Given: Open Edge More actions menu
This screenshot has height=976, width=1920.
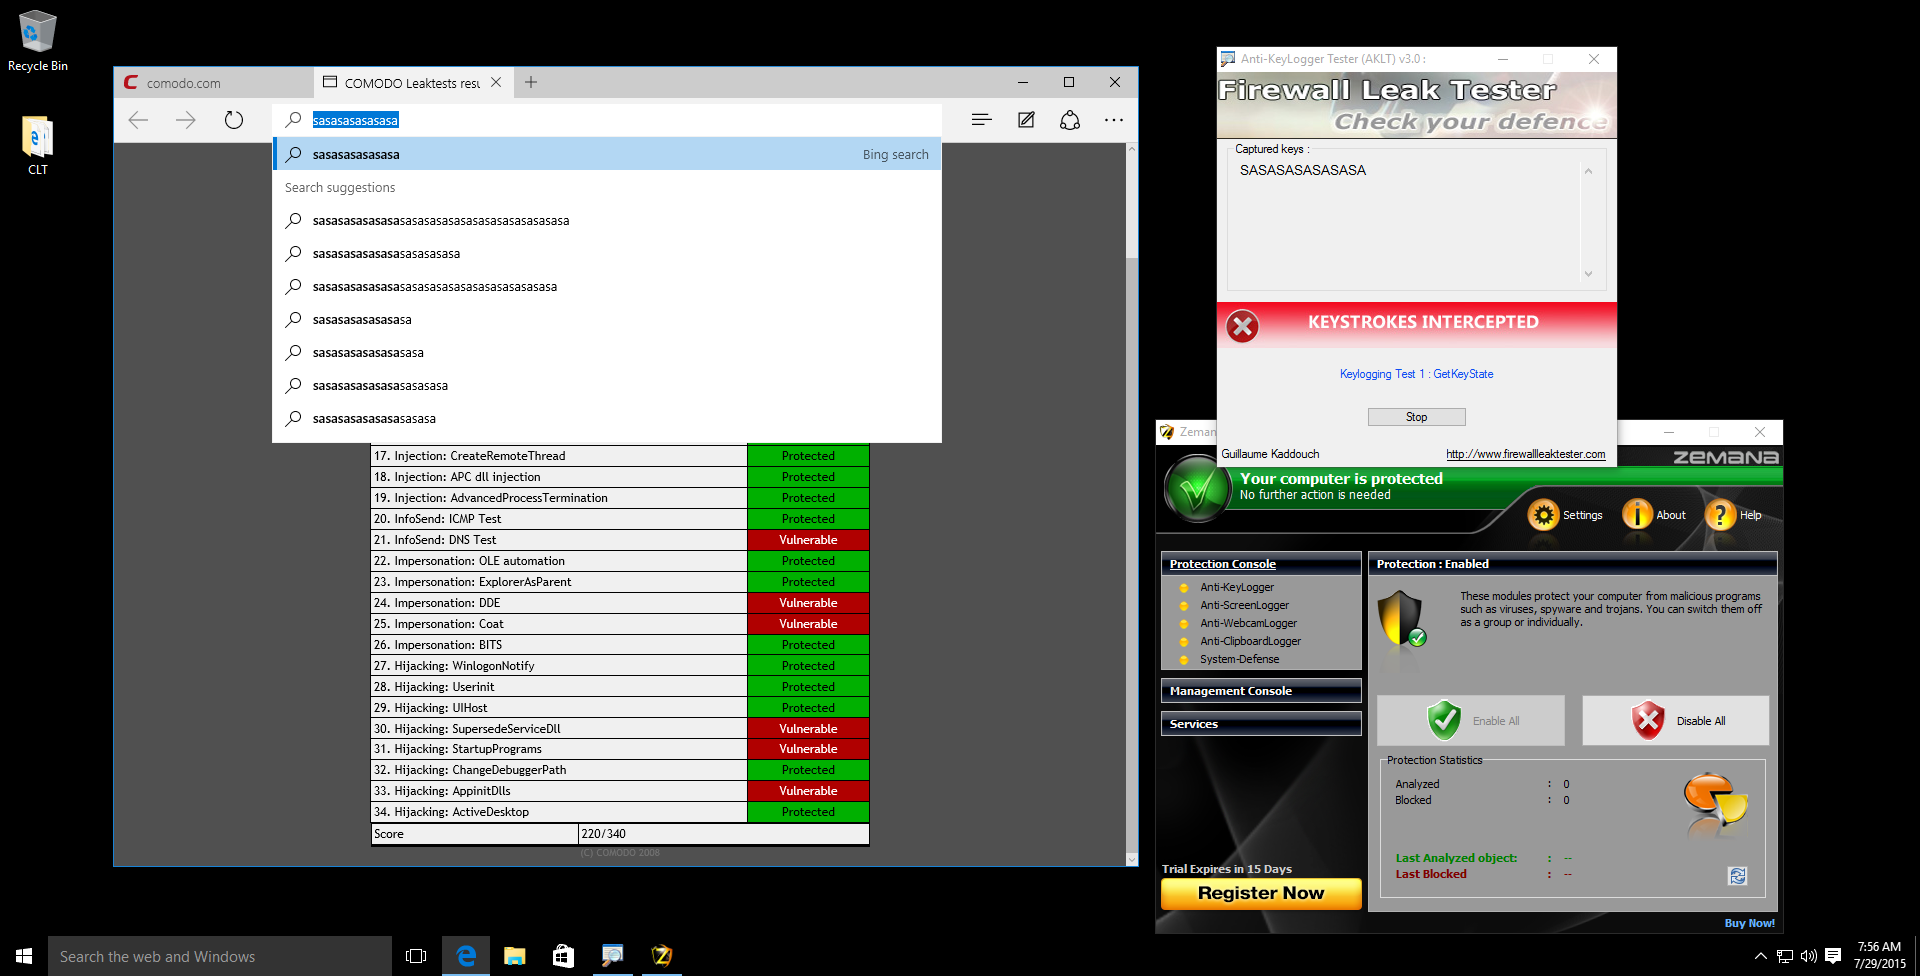Looking at the screenshot, I should tap(1114, 120).
